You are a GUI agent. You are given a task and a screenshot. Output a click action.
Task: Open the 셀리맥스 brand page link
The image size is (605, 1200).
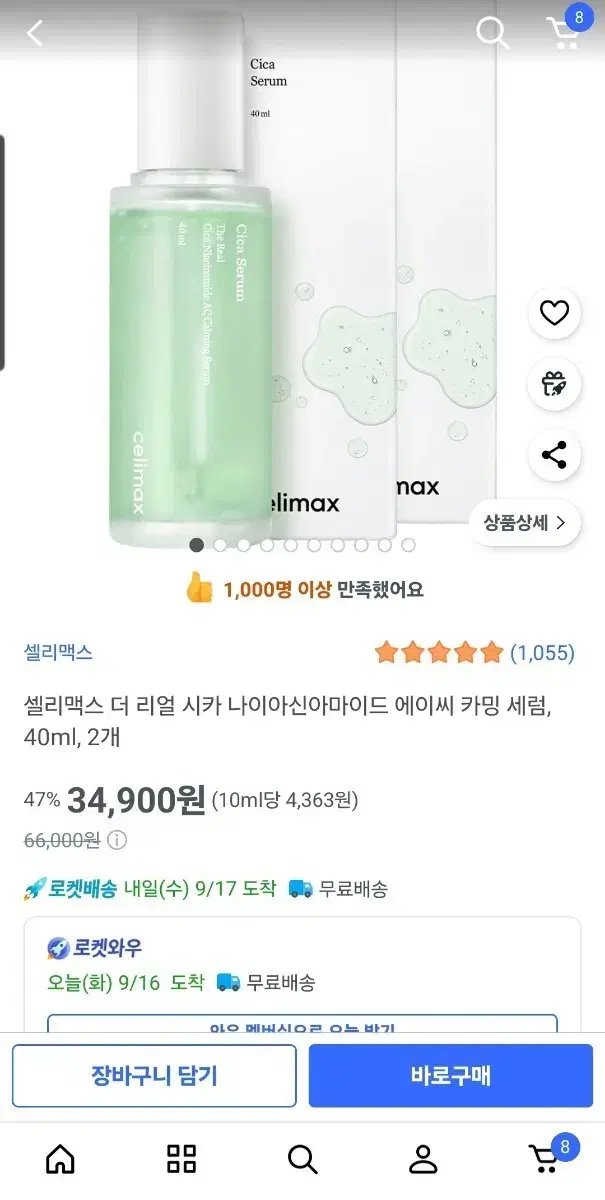tap(55, 651)
